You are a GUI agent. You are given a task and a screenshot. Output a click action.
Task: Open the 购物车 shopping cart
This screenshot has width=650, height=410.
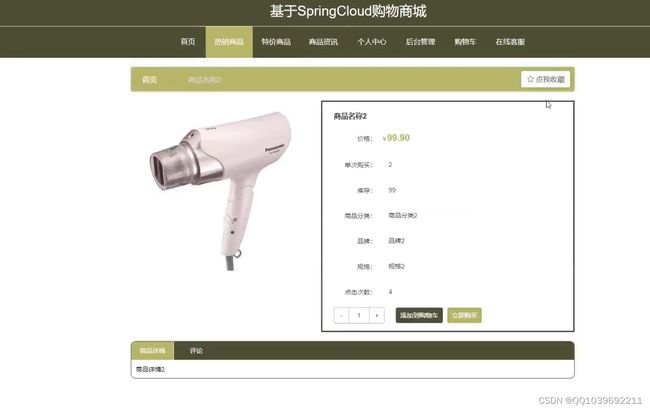point(465,42)
